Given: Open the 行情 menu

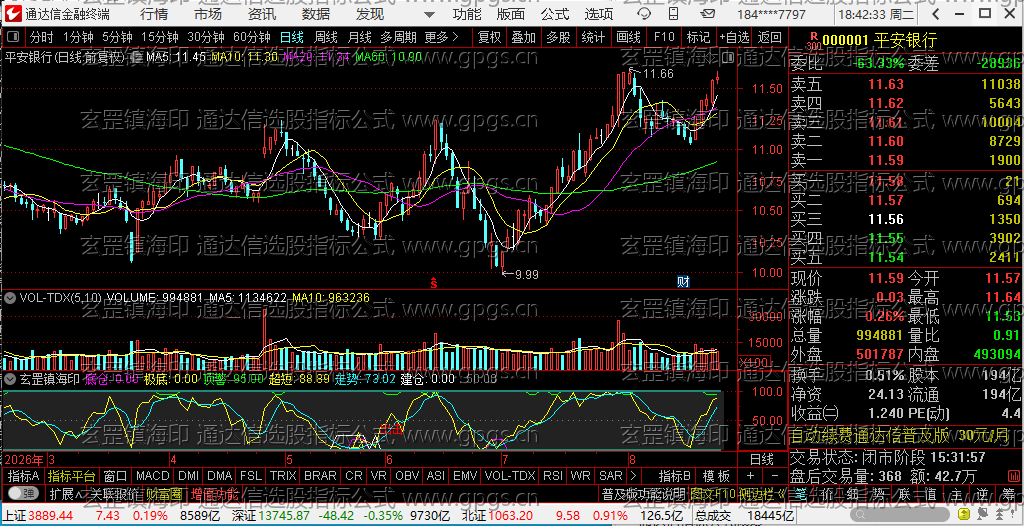Looking at the screenshot, I should coord(153,14).
